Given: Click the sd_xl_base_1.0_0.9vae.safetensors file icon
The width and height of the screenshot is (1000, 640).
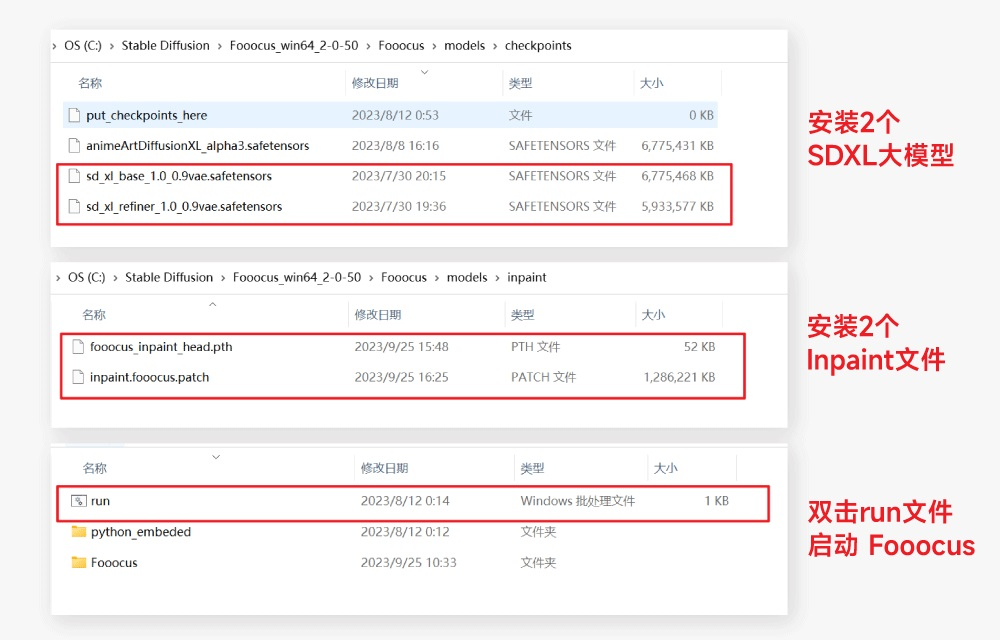Looking at the screenshot, I should point(74,176).
